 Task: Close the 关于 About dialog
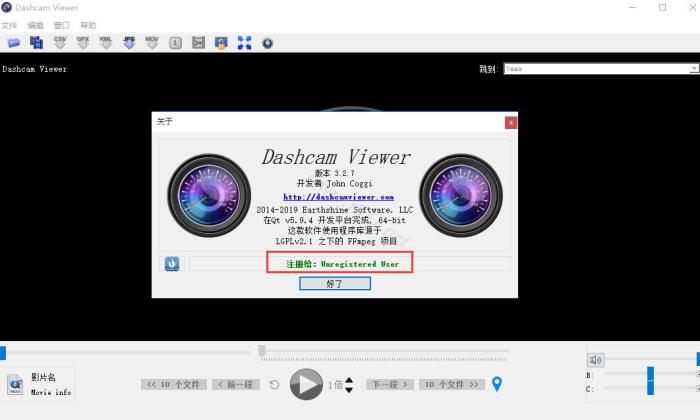[511, 122]
